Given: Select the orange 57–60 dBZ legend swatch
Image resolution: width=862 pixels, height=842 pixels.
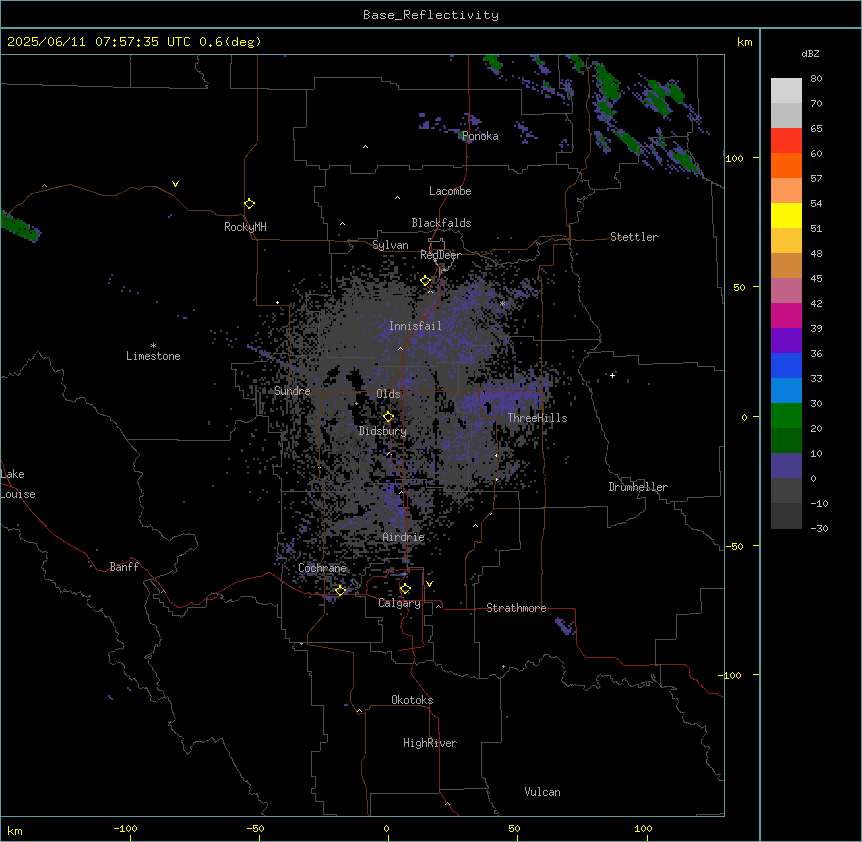Looking at the screenshot, I should 786,165.
